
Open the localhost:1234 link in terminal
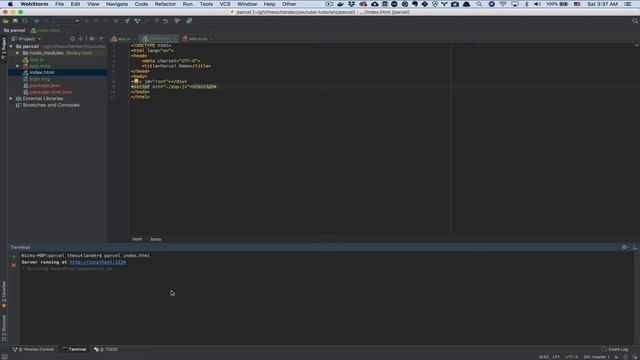98,262
